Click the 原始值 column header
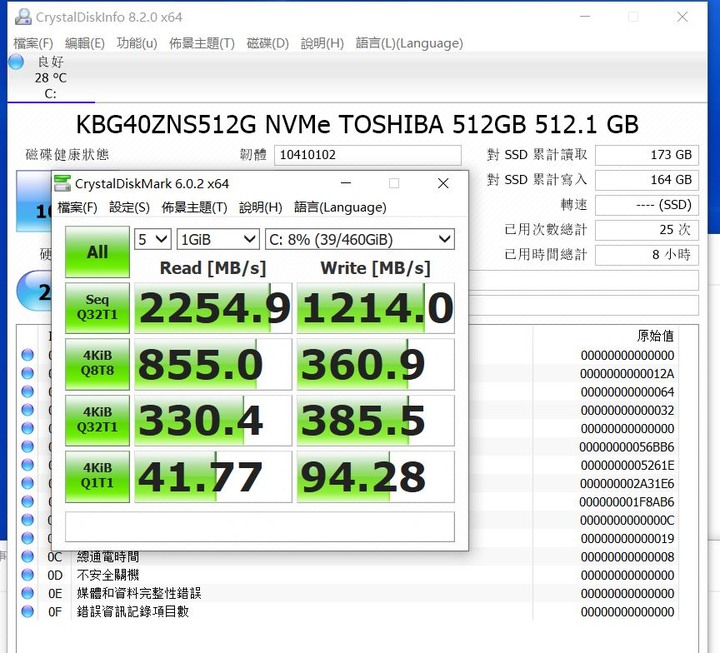The height and width of the screenshot is (653, 720). tap(655, 336)
